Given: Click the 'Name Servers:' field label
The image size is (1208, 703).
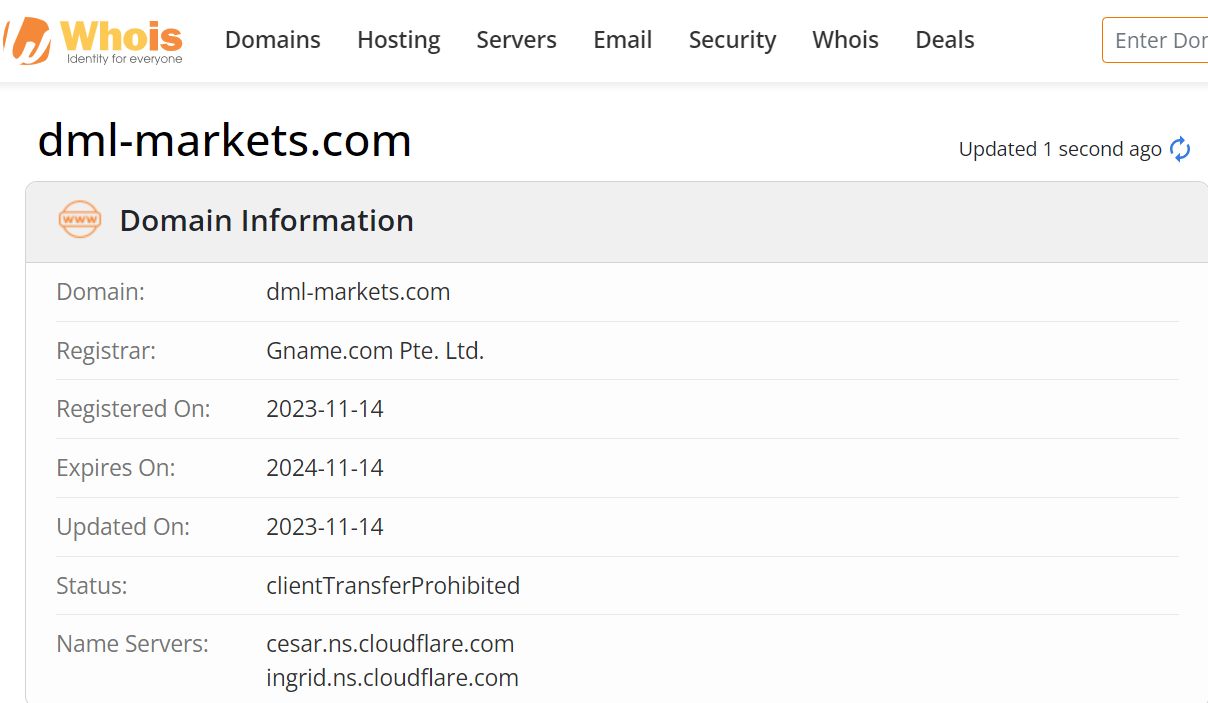Looking at the screenshot, I should (133, 643).
